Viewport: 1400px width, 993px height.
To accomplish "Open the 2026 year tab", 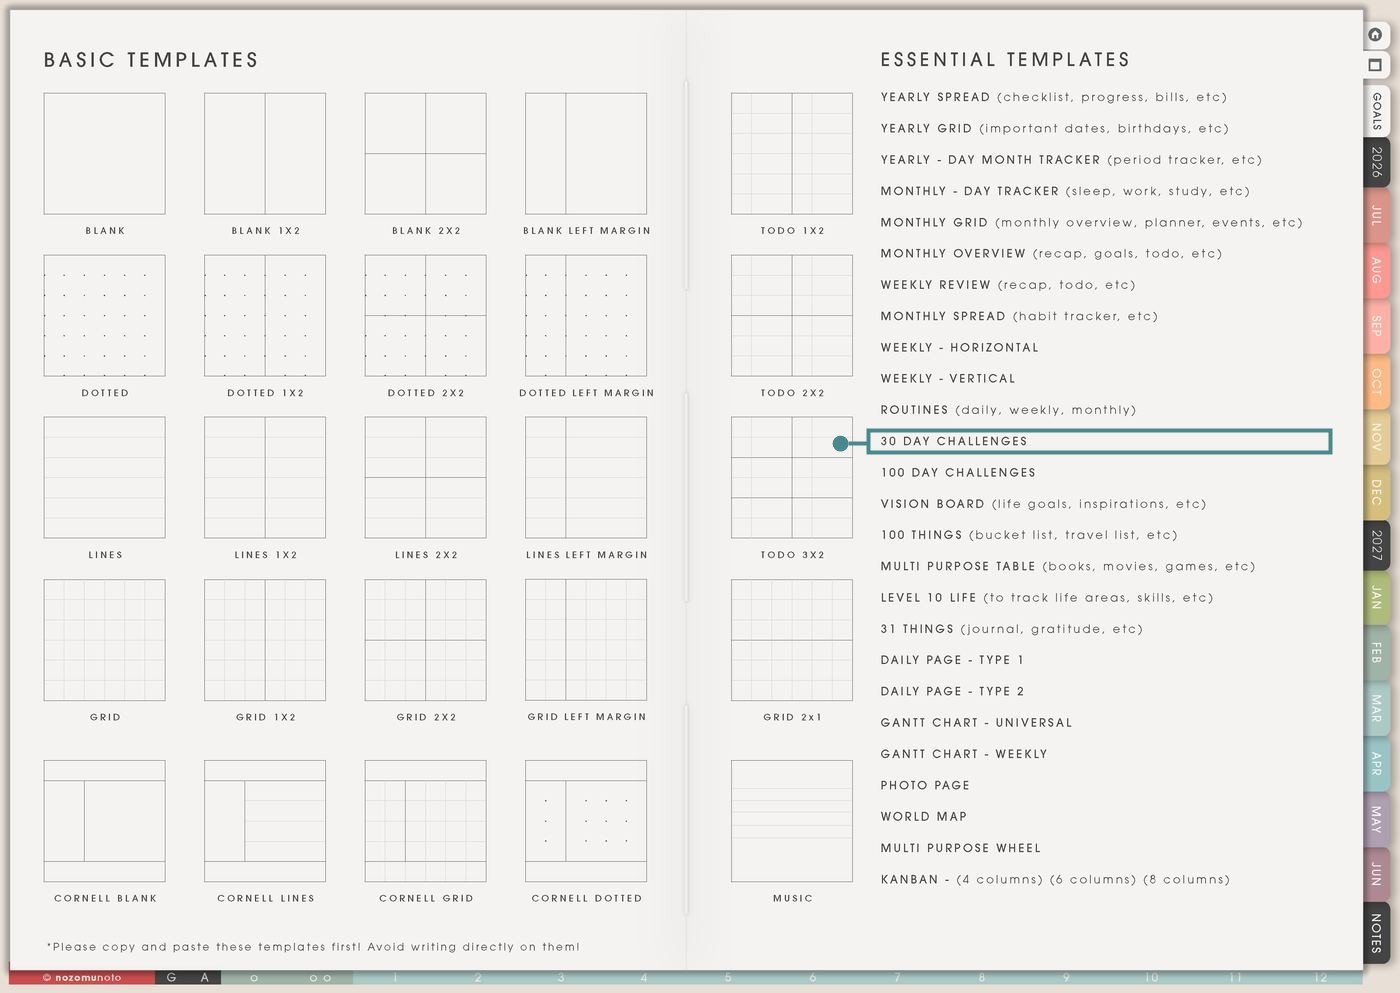I will 1376,162.
